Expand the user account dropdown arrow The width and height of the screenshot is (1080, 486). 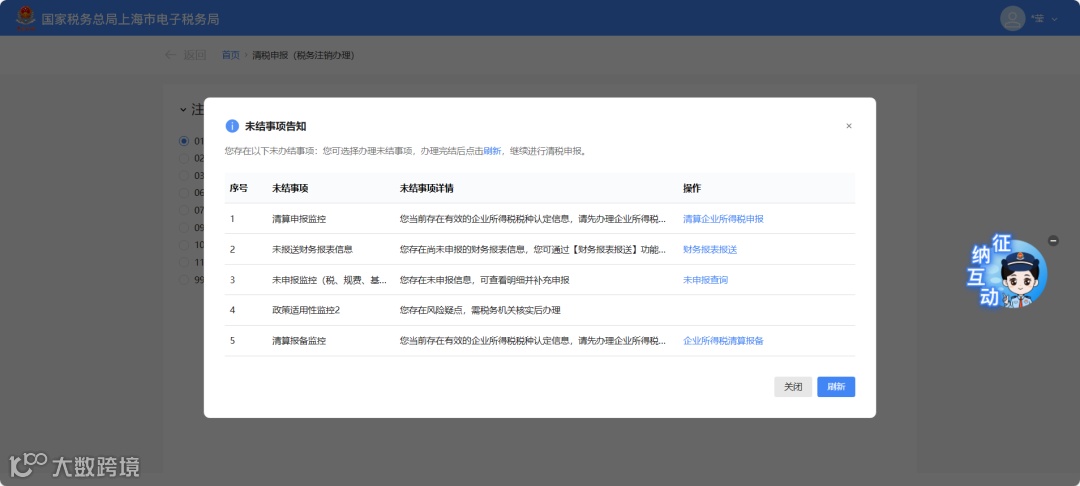(x=1054, y=19)
